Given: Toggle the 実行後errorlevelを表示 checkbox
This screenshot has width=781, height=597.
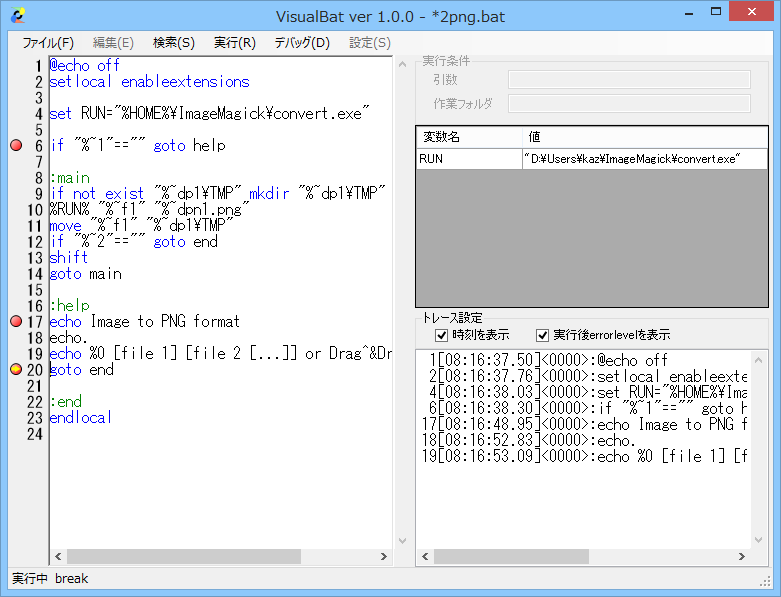Looking at the screenshot, I should click(x=542, y=335).
